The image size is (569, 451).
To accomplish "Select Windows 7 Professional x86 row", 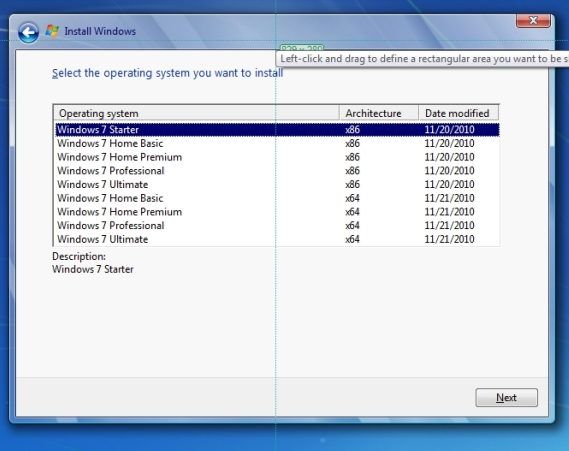I will click(x=277, y=171).
